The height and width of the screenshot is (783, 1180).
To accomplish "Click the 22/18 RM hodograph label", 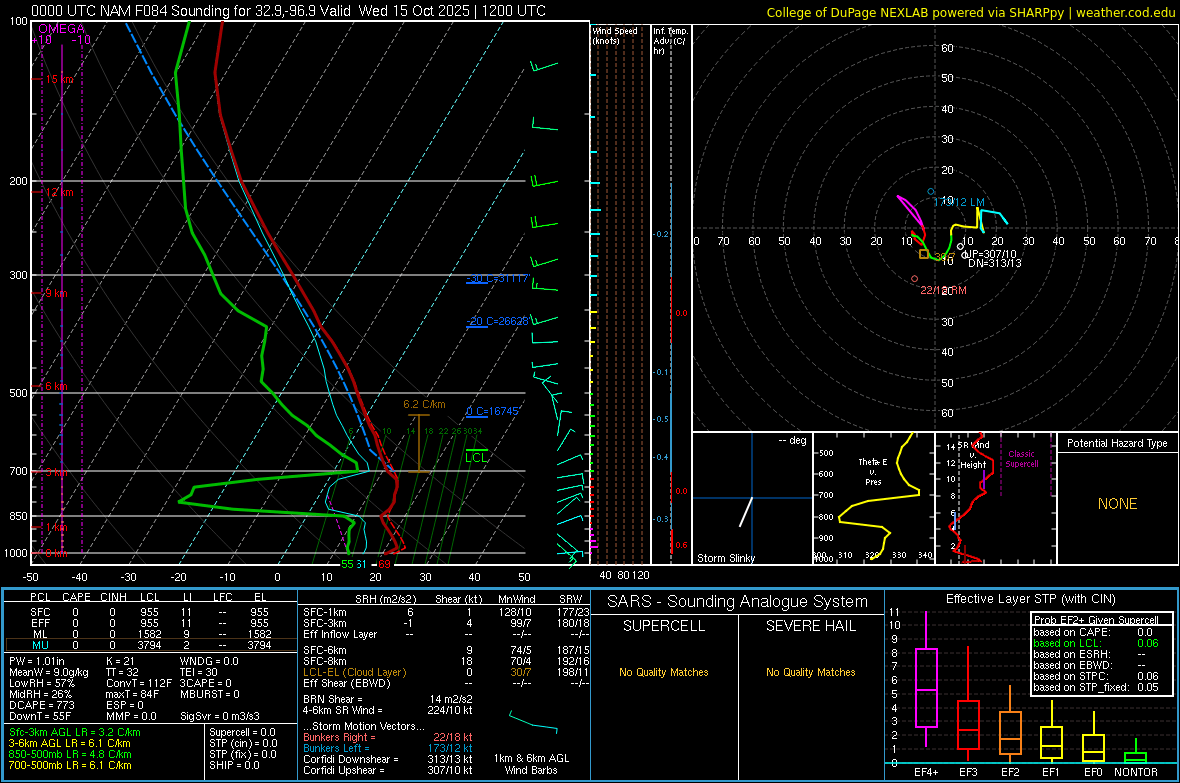I will coord(943,290).
